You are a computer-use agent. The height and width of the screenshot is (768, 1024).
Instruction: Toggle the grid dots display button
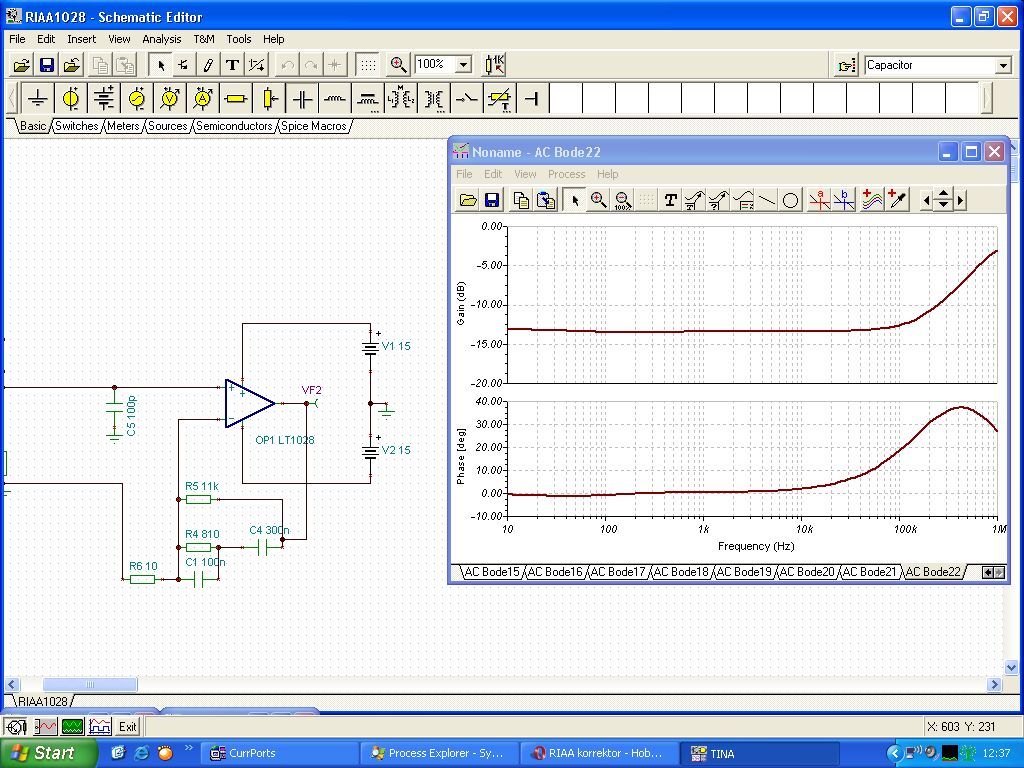368,65
